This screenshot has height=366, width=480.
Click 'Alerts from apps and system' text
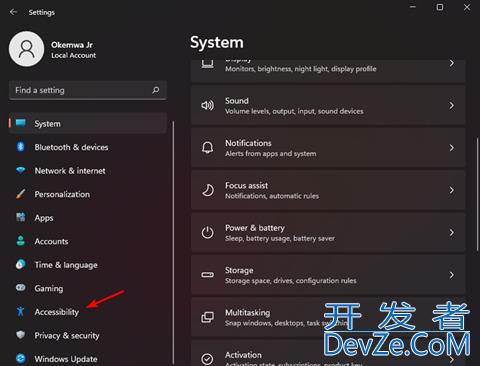click(x=271, y=154)
